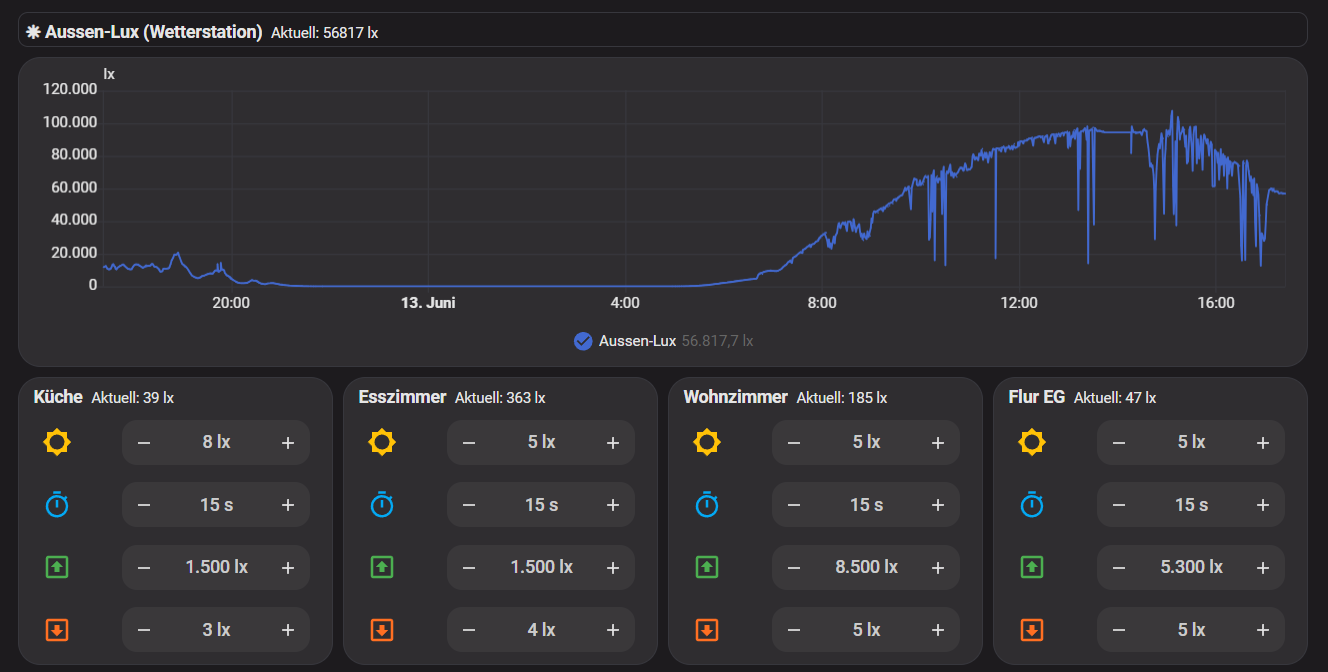Click the 5.300 lx value in Flur EG

1191,567
